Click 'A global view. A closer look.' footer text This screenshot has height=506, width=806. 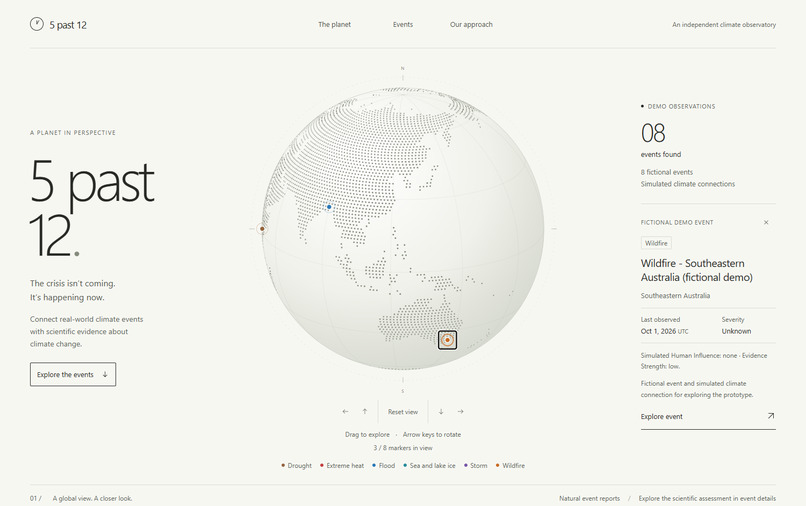(x=93, y=498)
